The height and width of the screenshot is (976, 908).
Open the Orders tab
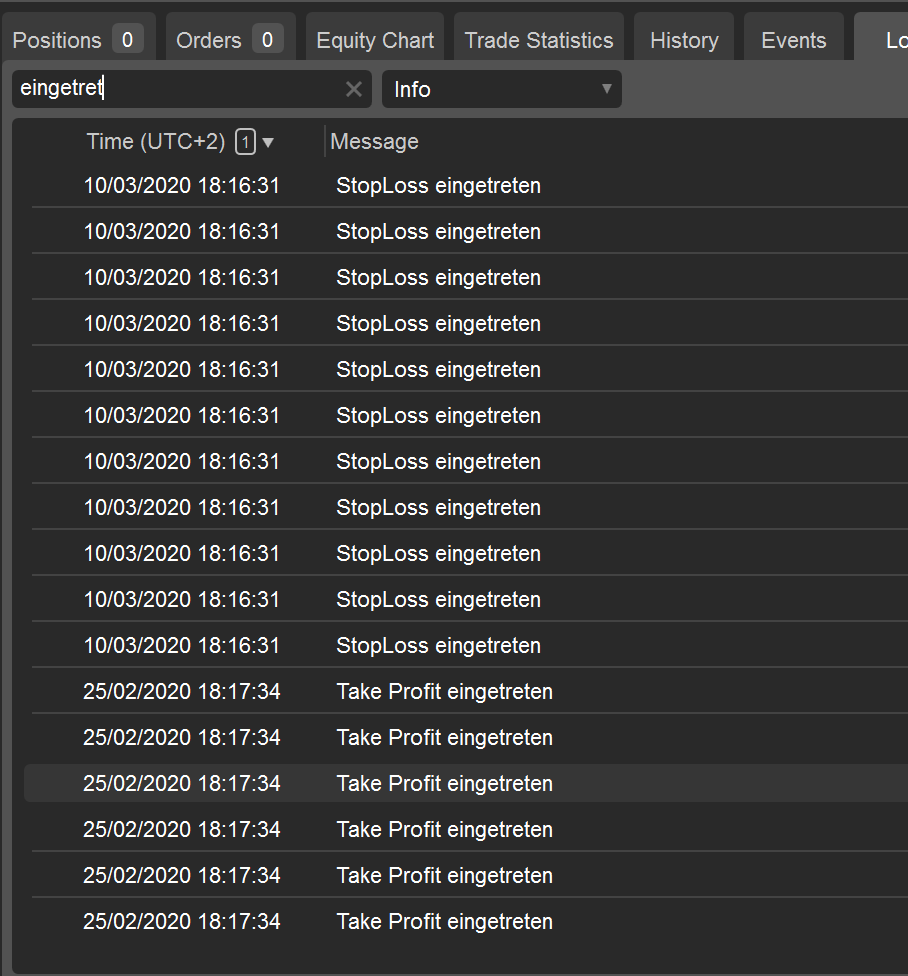(209, 41)
